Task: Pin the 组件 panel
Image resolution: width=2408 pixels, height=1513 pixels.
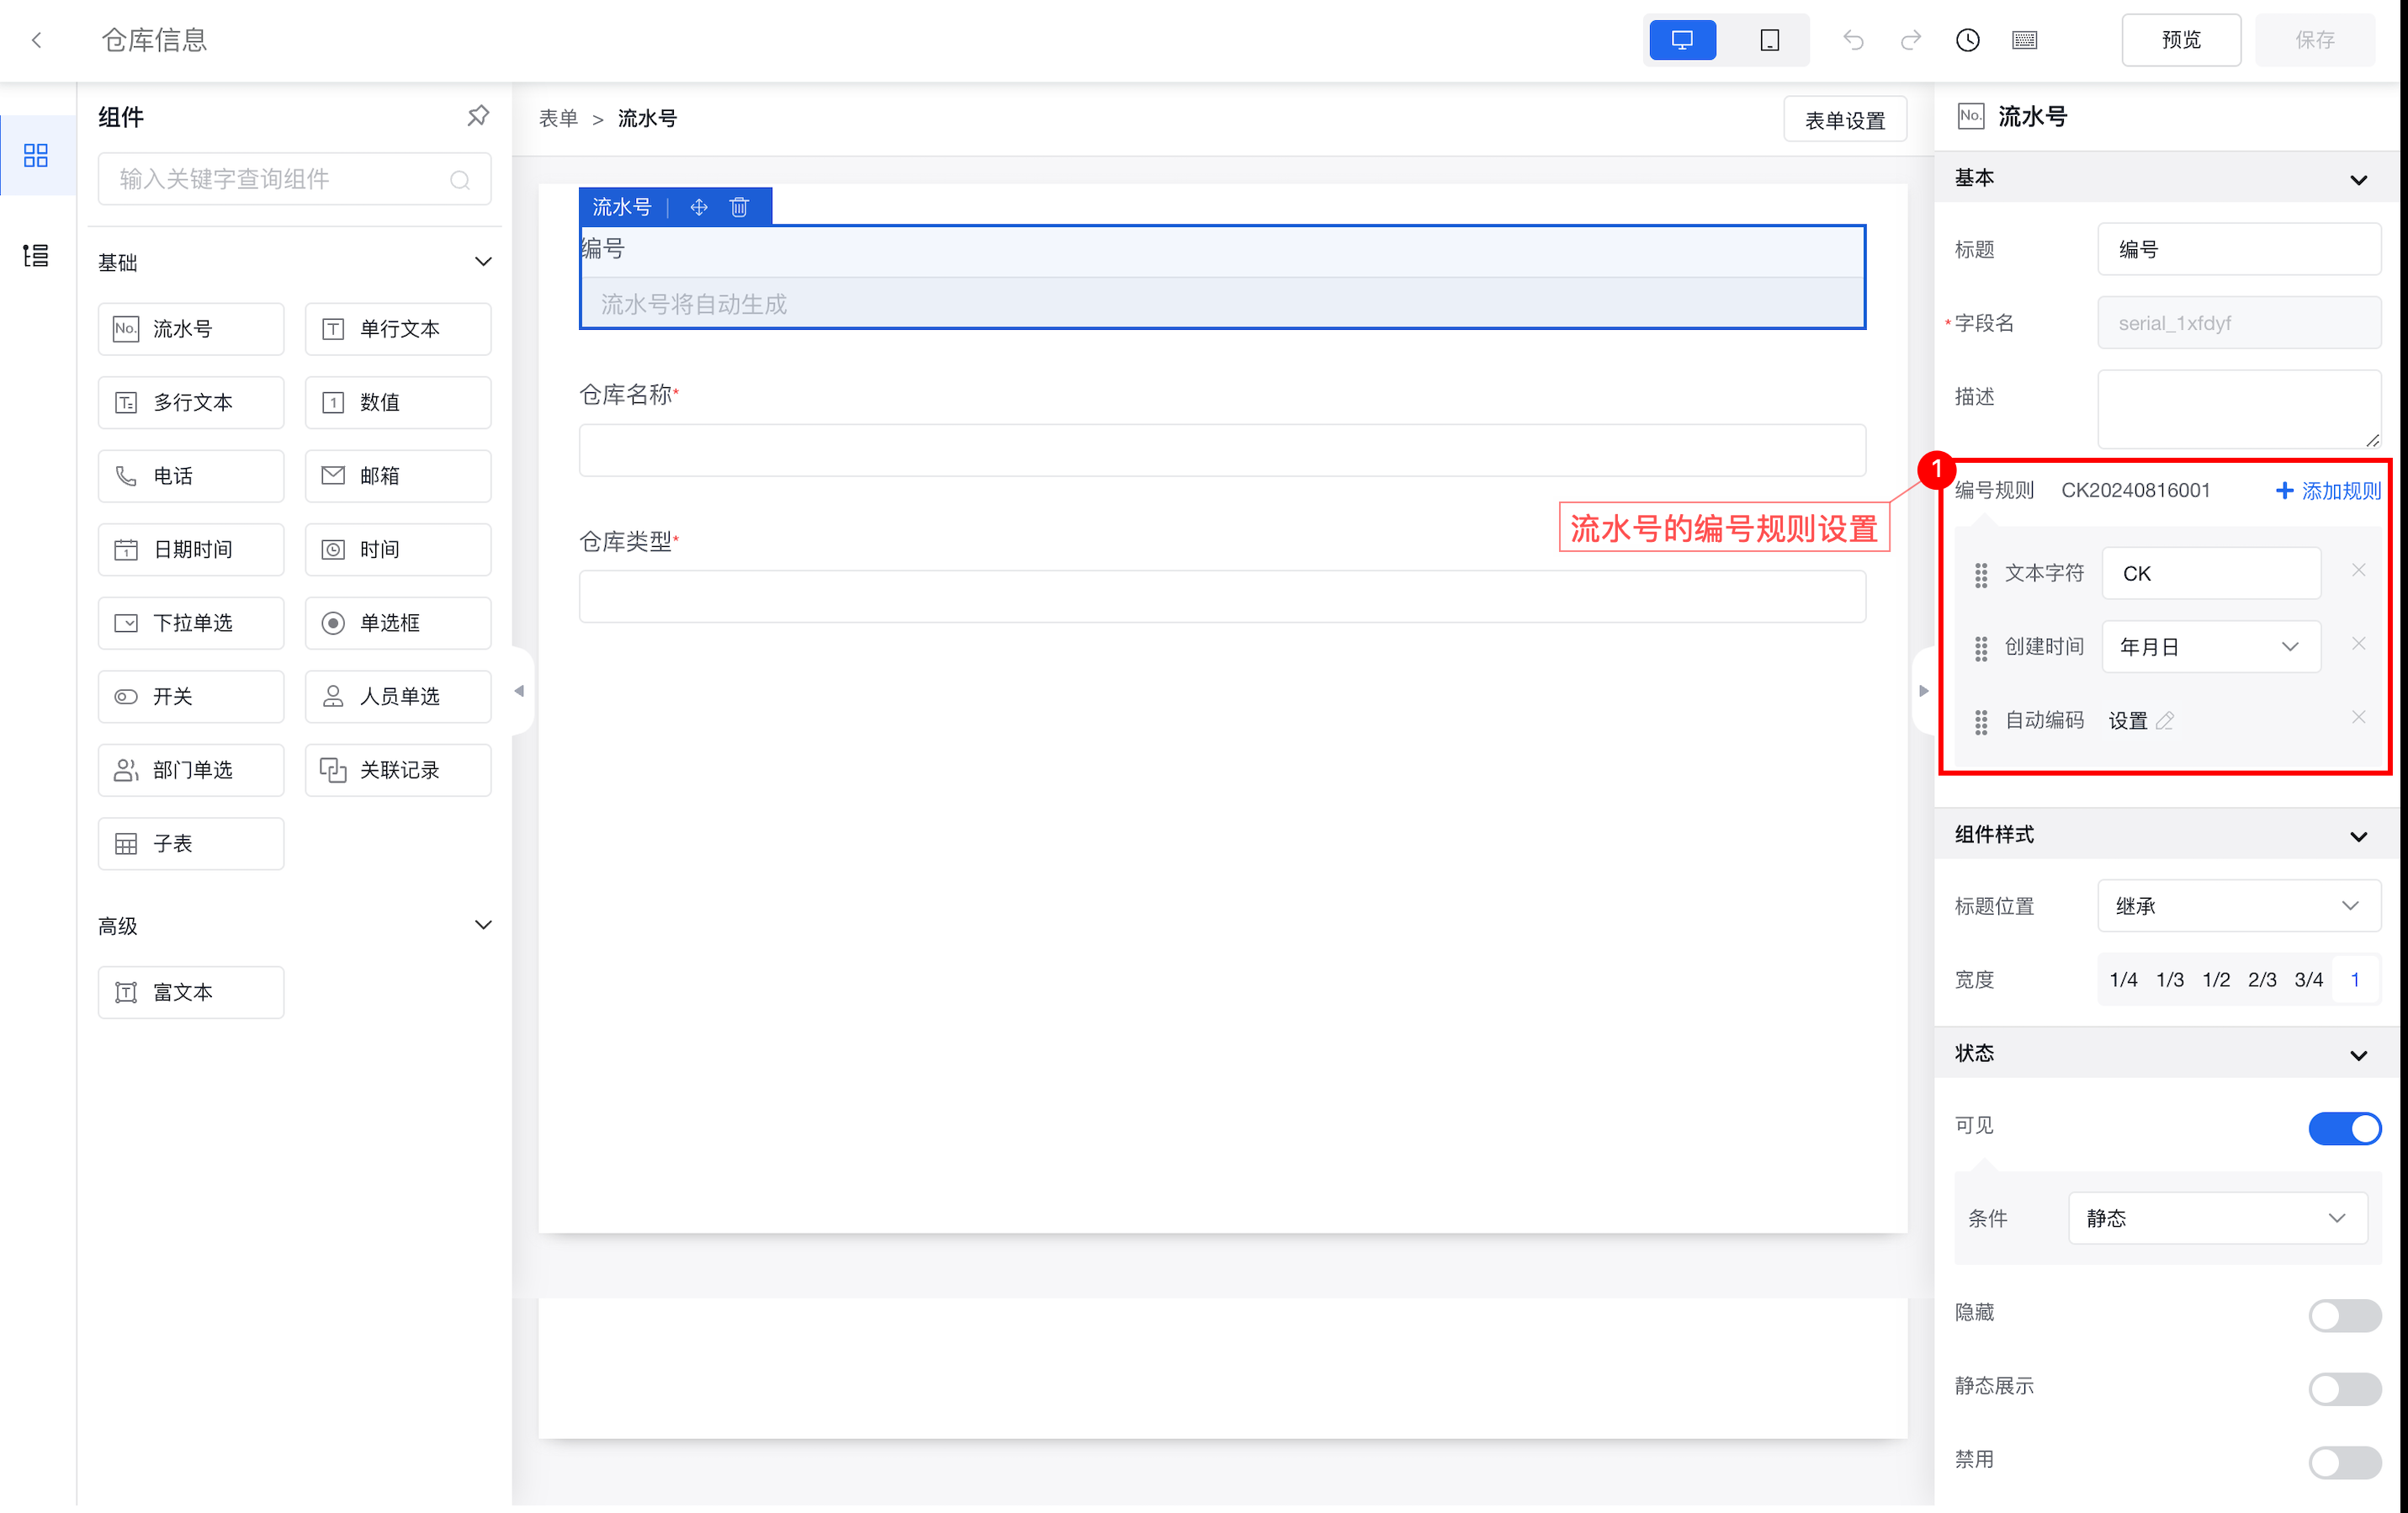Action: point(478,116)
